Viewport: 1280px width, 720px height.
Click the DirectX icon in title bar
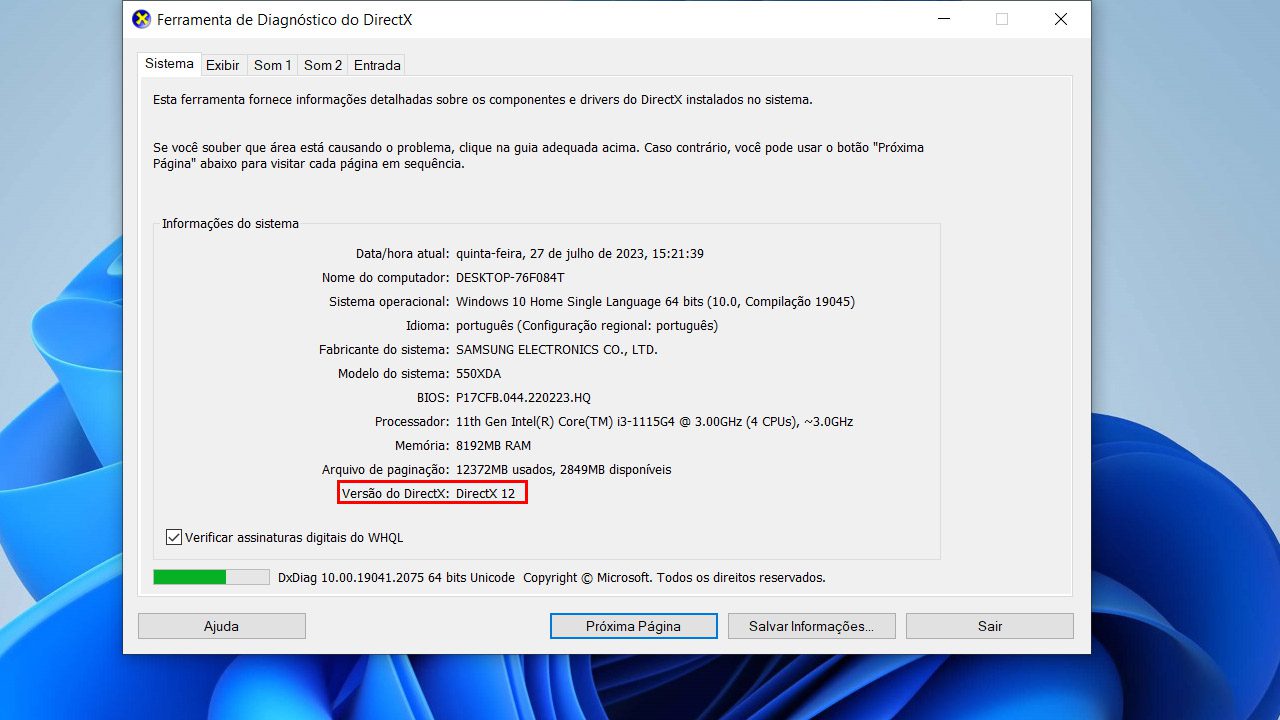[x=142, y=19]
